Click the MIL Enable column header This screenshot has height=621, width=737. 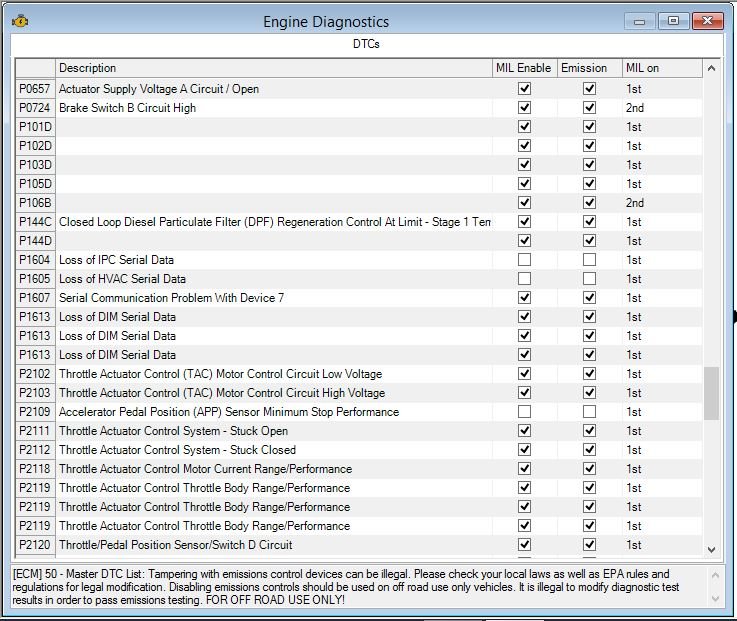(524, 68)
